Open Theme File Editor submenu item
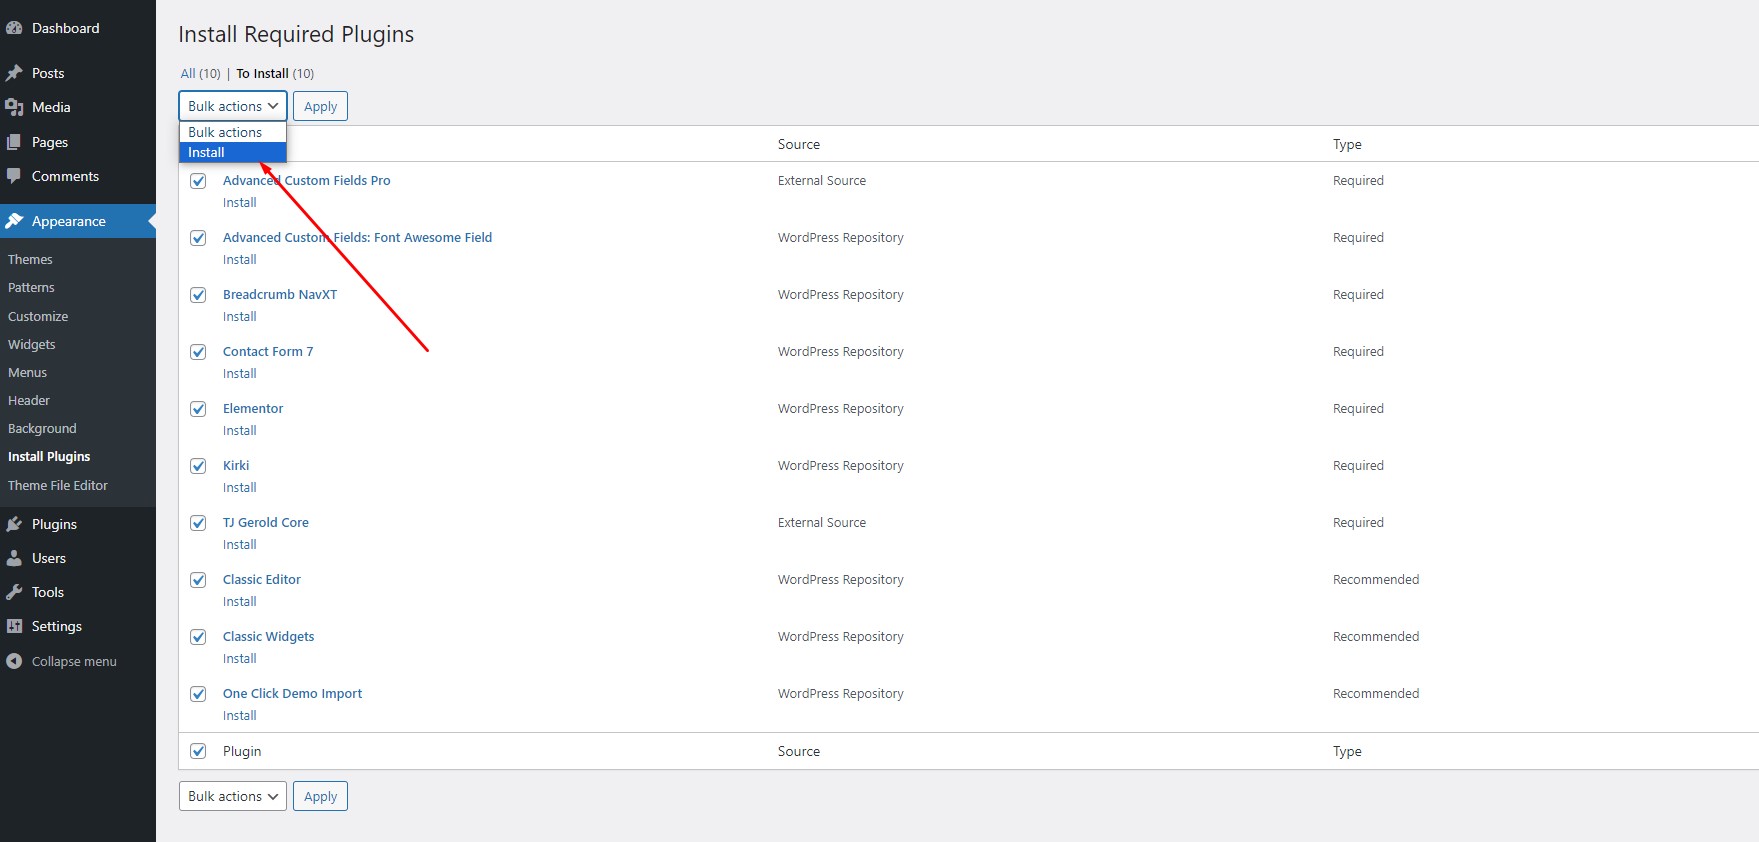 [x=58, y=485]
